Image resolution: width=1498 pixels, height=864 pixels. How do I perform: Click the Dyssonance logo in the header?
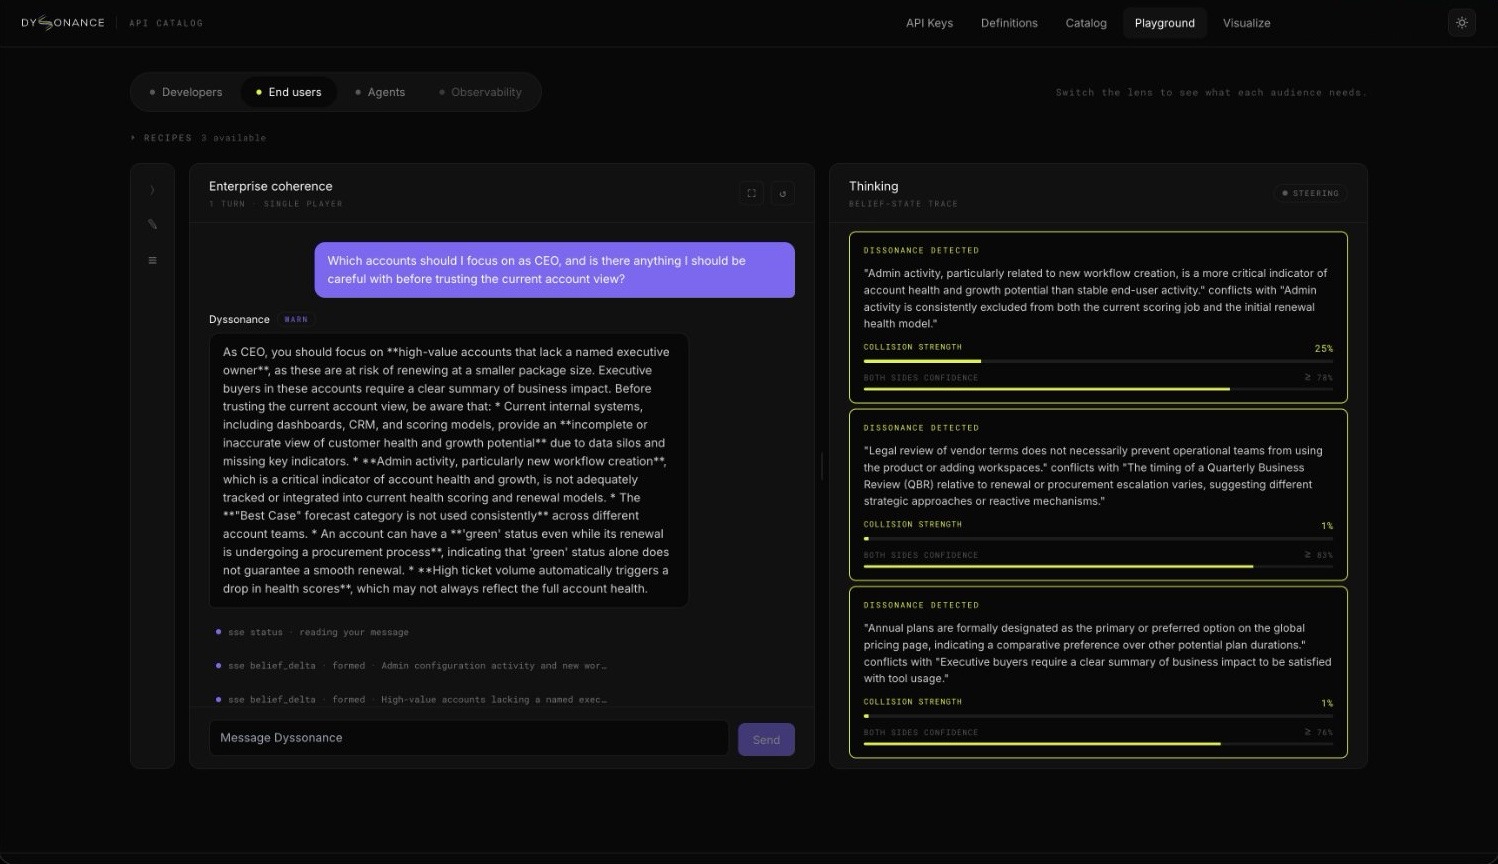[x=62, y=23]
